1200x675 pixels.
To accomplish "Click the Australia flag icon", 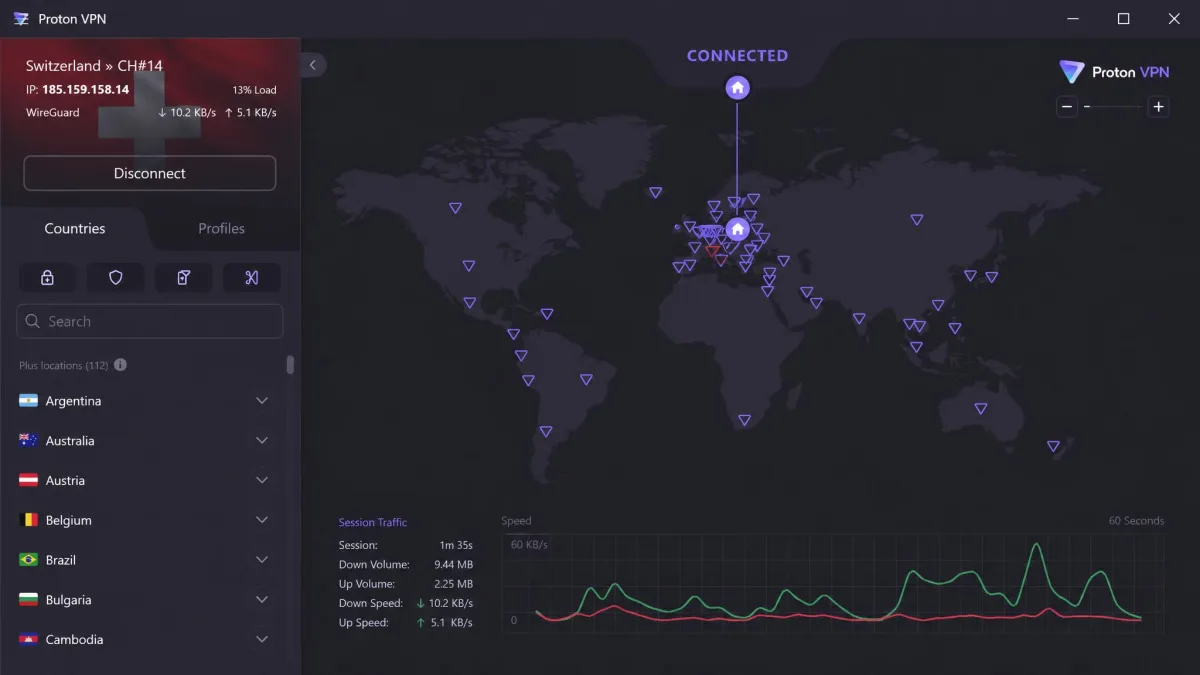I will pos(29,441).
